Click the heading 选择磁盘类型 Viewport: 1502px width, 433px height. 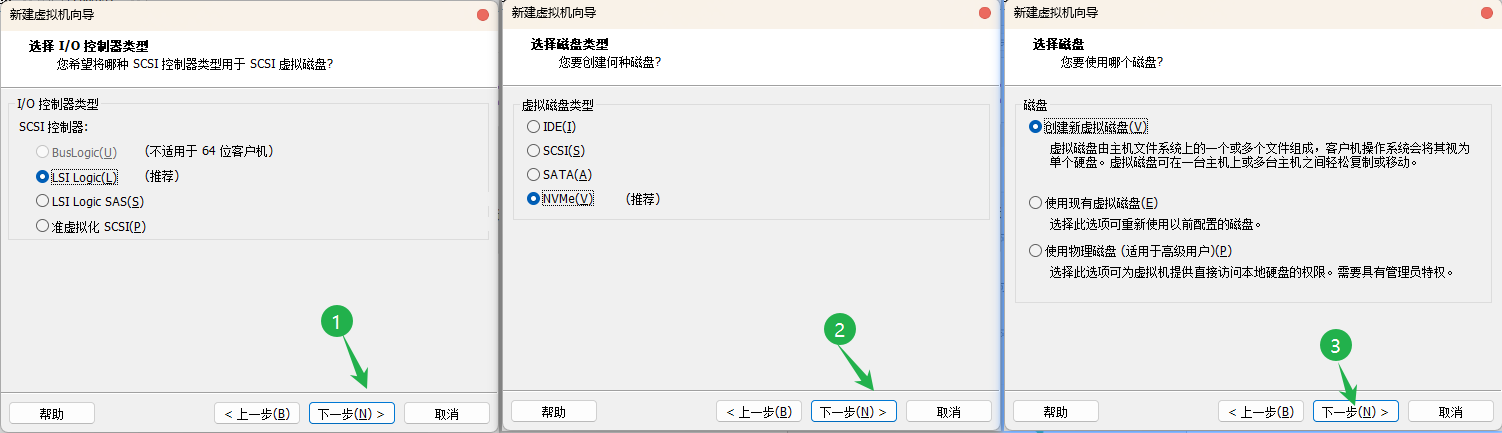(x=570, y=45)
